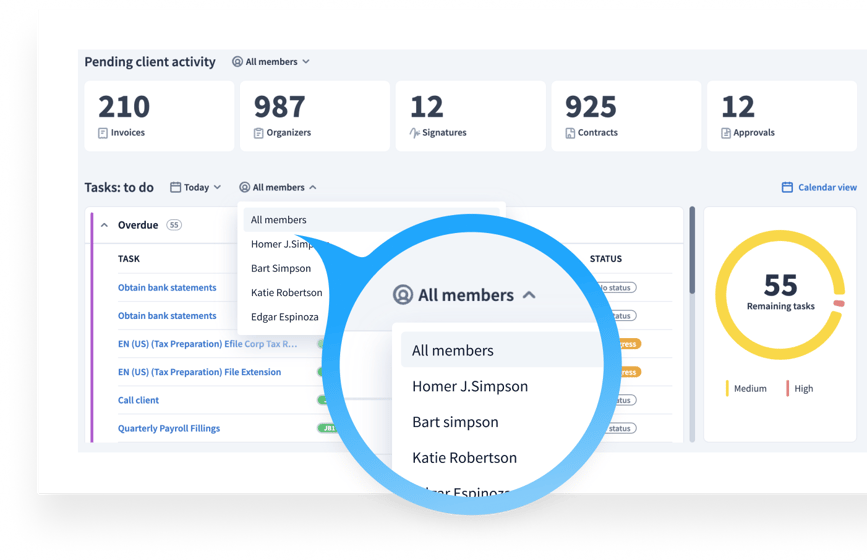Click the Approvals document icon

click(x=726, y=133)
